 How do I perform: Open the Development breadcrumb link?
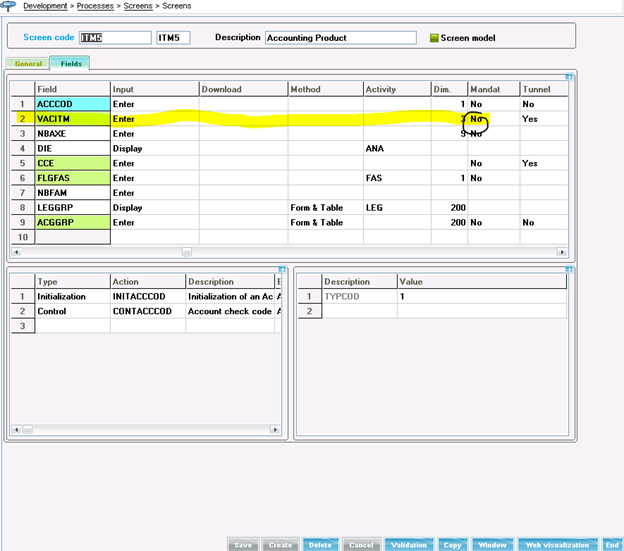click(45, 6)
